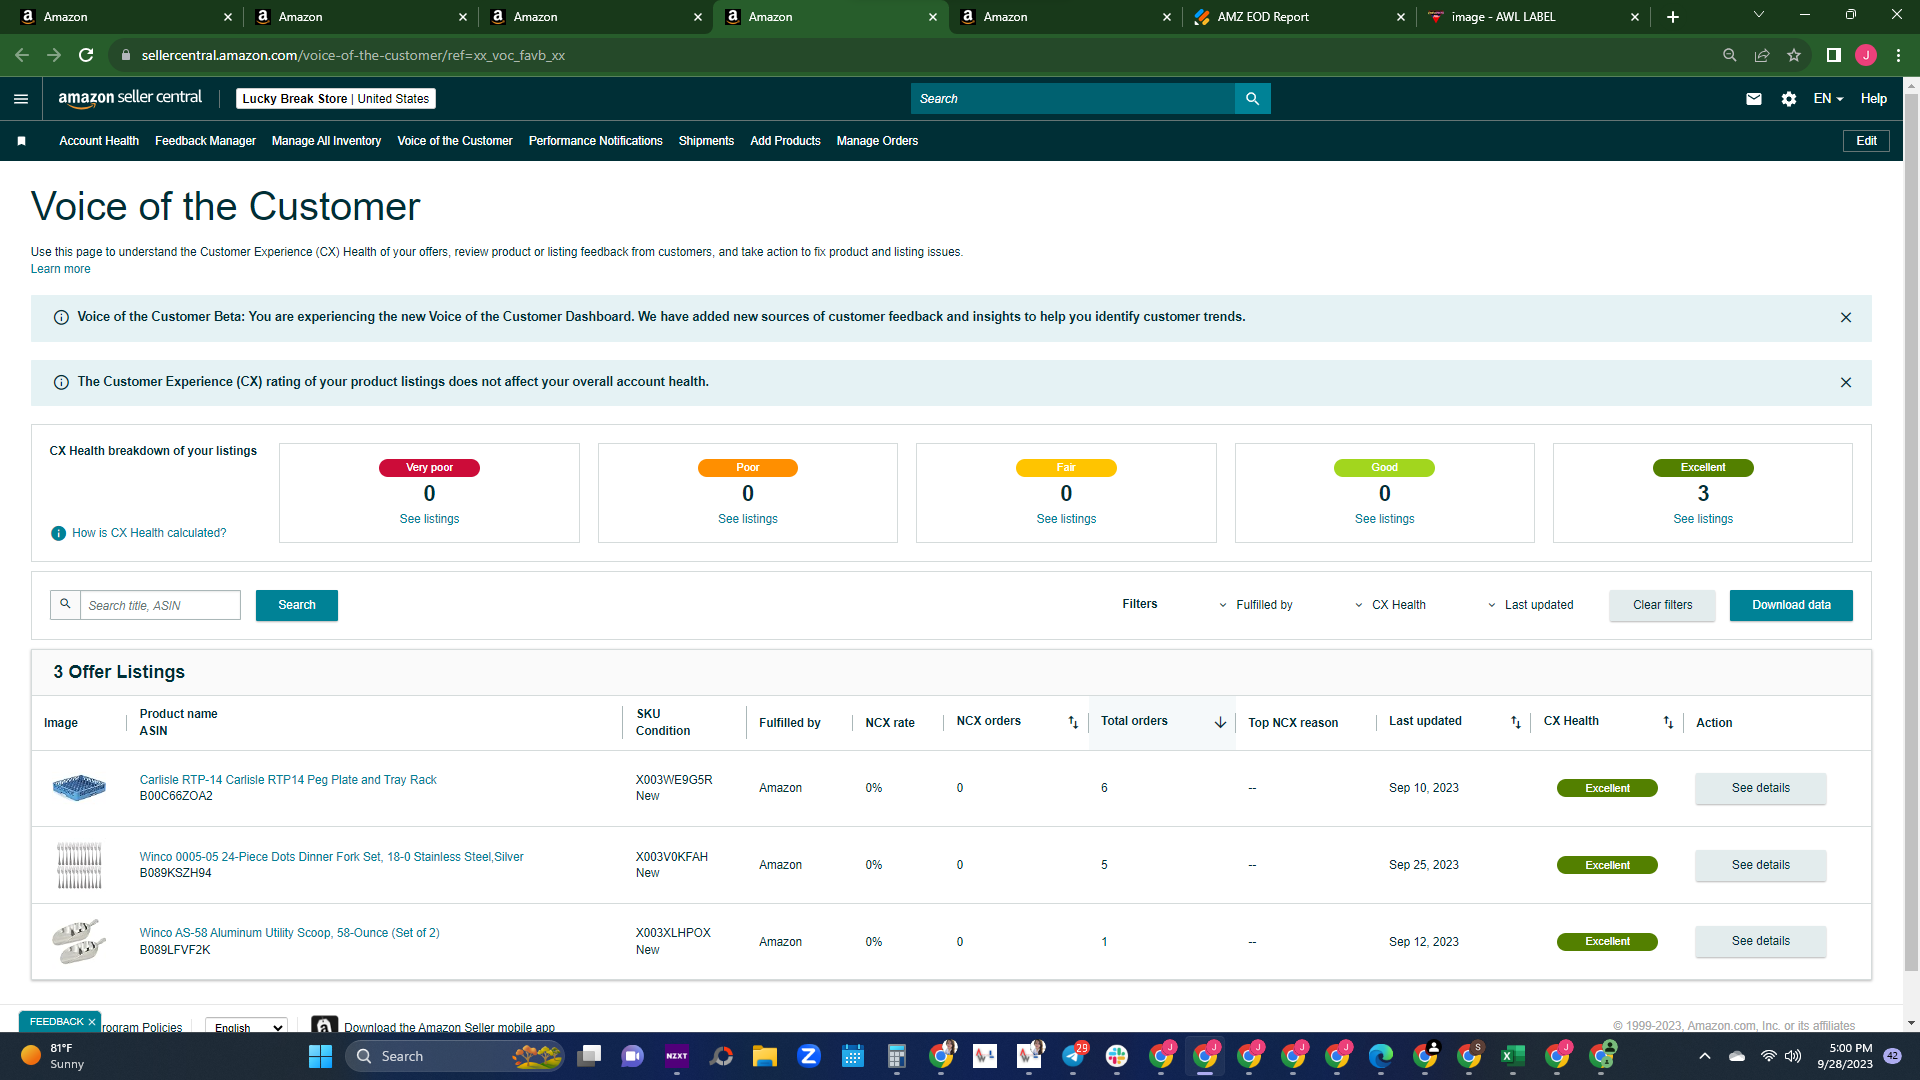
Task: See details for Carlisle RTP-14 Peg Plate
Action: point(1761,788)
